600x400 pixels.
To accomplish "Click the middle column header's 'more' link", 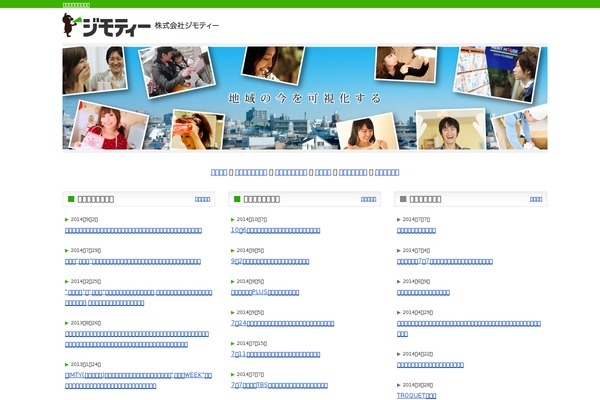I will pyautogui.click(x=368, y=199).
